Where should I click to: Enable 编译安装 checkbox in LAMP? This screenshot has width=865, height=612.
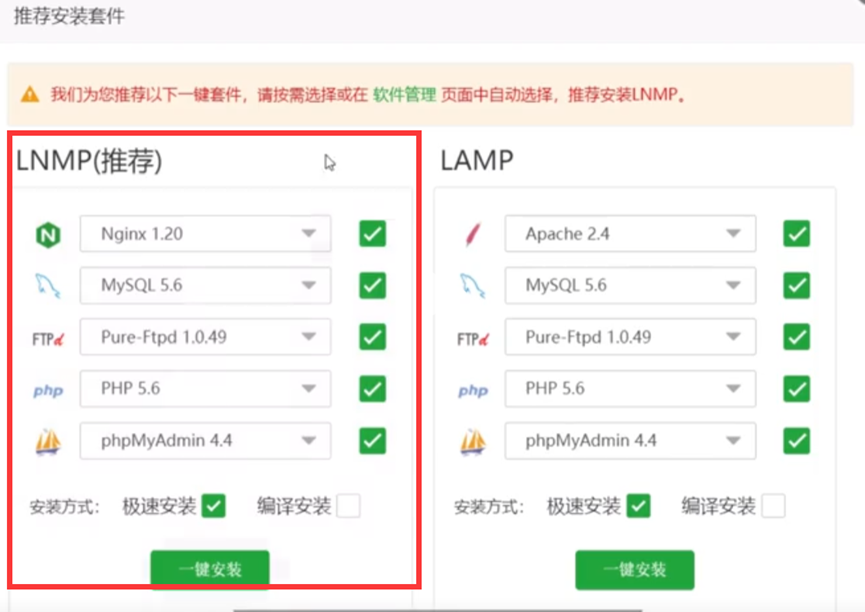(x=773, y=505)
